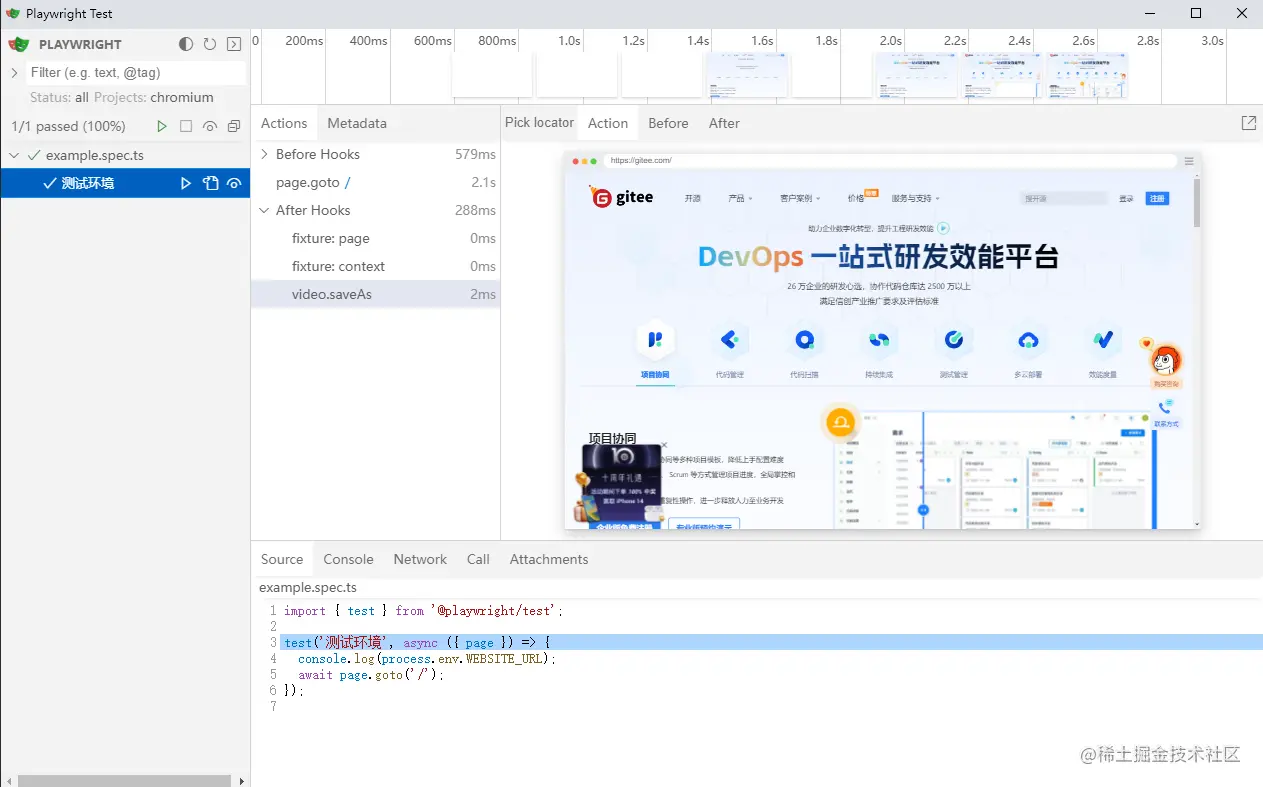Select the page.goto / action row
This screenshot has height=787, width=1263.
[375, 182]
